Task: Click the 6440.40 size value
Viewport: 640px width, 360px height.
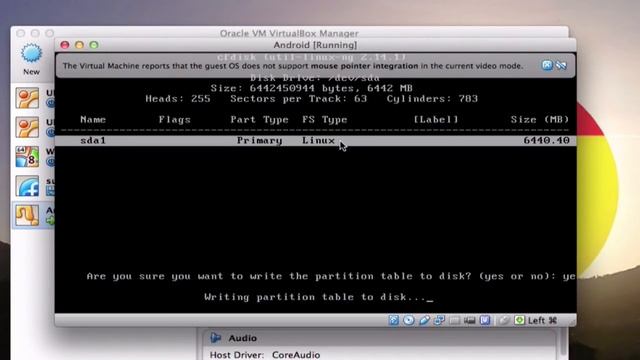Action: 547,140
